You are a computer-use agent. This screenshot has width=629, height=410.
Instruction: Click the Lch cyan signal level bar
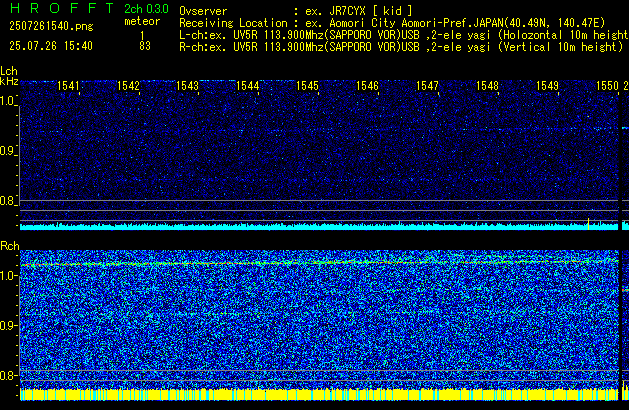(x=319, y=227)
